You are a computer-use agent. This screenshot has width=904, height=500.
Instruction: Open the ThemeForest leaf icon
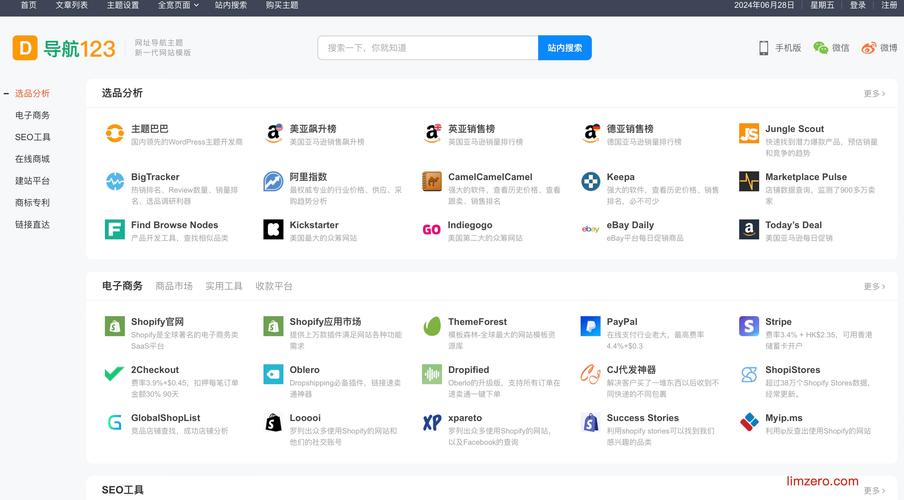coord(432,326)
